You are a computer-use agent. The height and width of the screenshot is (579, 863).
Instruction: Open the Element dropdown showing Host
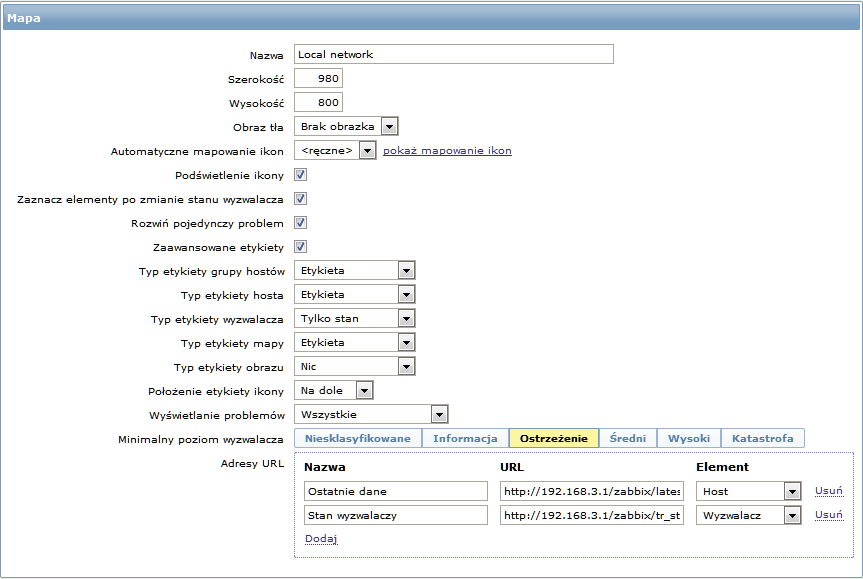[x=749, y=491]
